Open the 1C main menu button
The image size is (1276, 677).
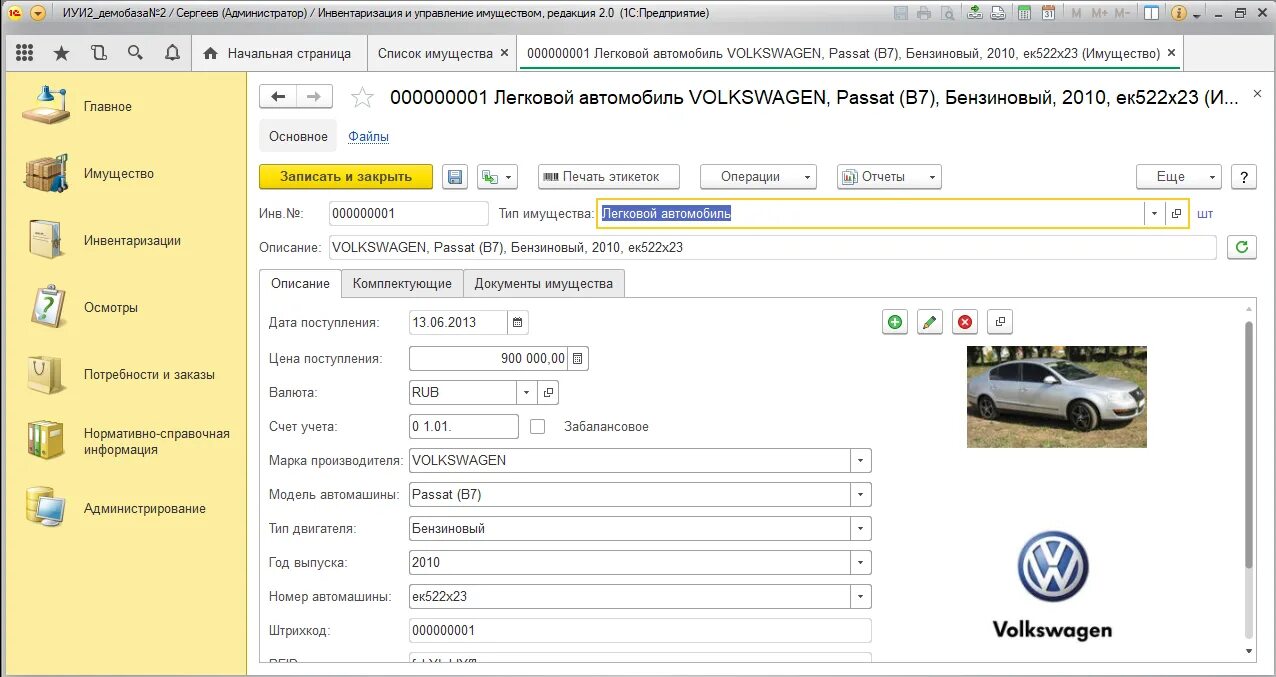37,13
